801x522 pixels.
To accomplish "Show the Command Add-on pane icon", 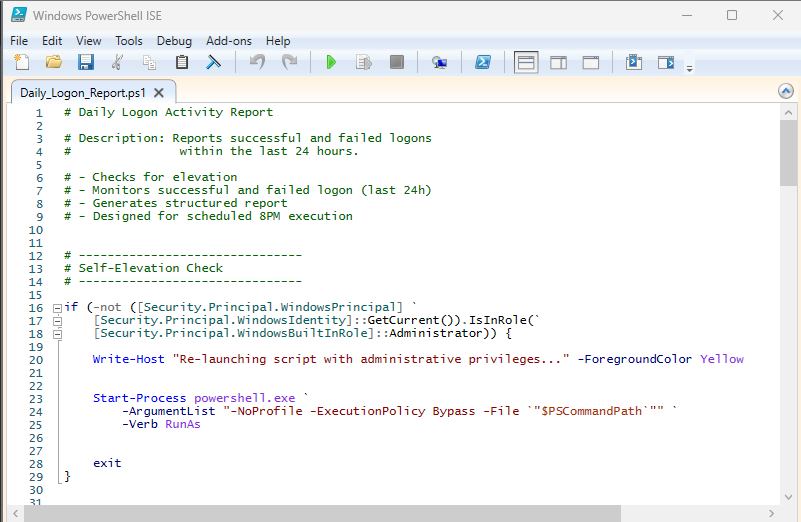I will [666, 62].
